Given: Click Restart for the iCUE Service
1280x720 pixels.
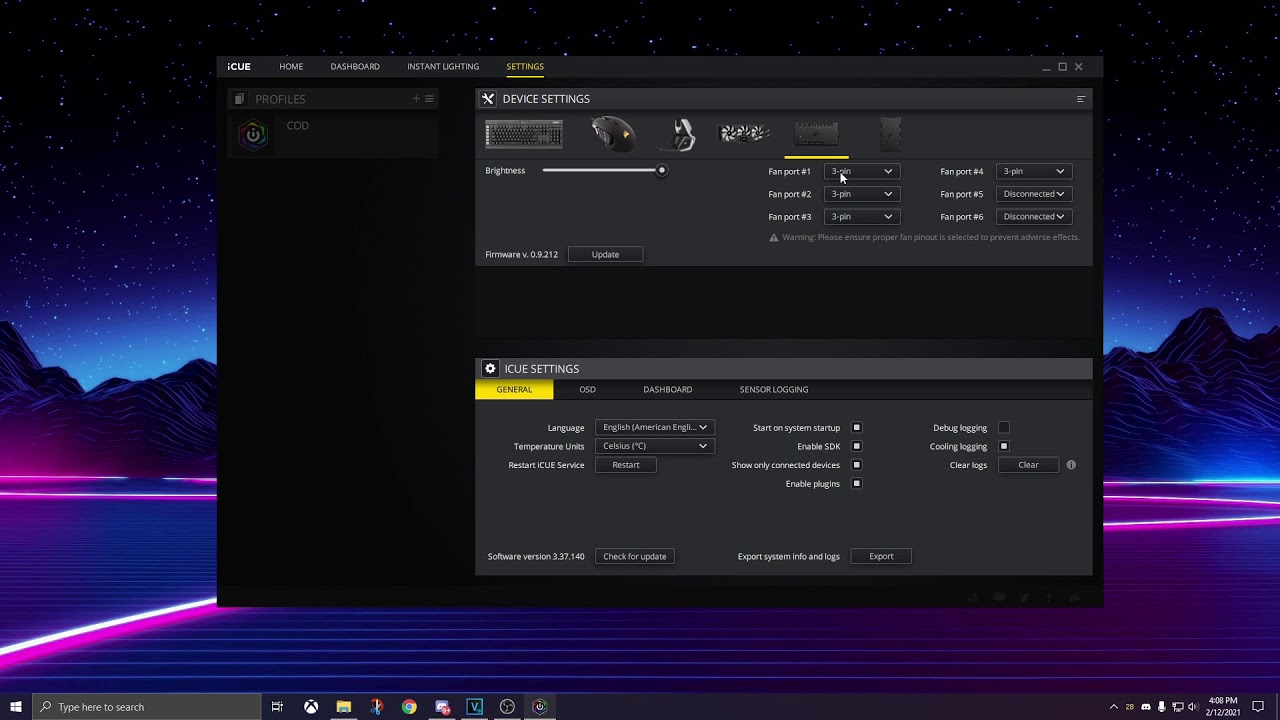Looking at the screenshot, I should [x=626, y=465].
